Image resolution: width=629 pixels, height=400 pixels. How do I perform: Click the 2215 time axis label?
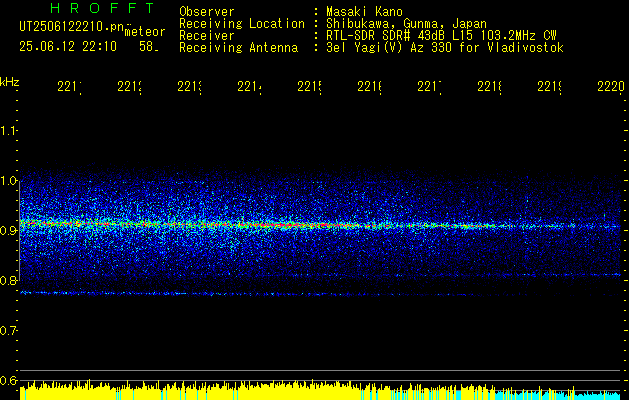pos(310,86)
